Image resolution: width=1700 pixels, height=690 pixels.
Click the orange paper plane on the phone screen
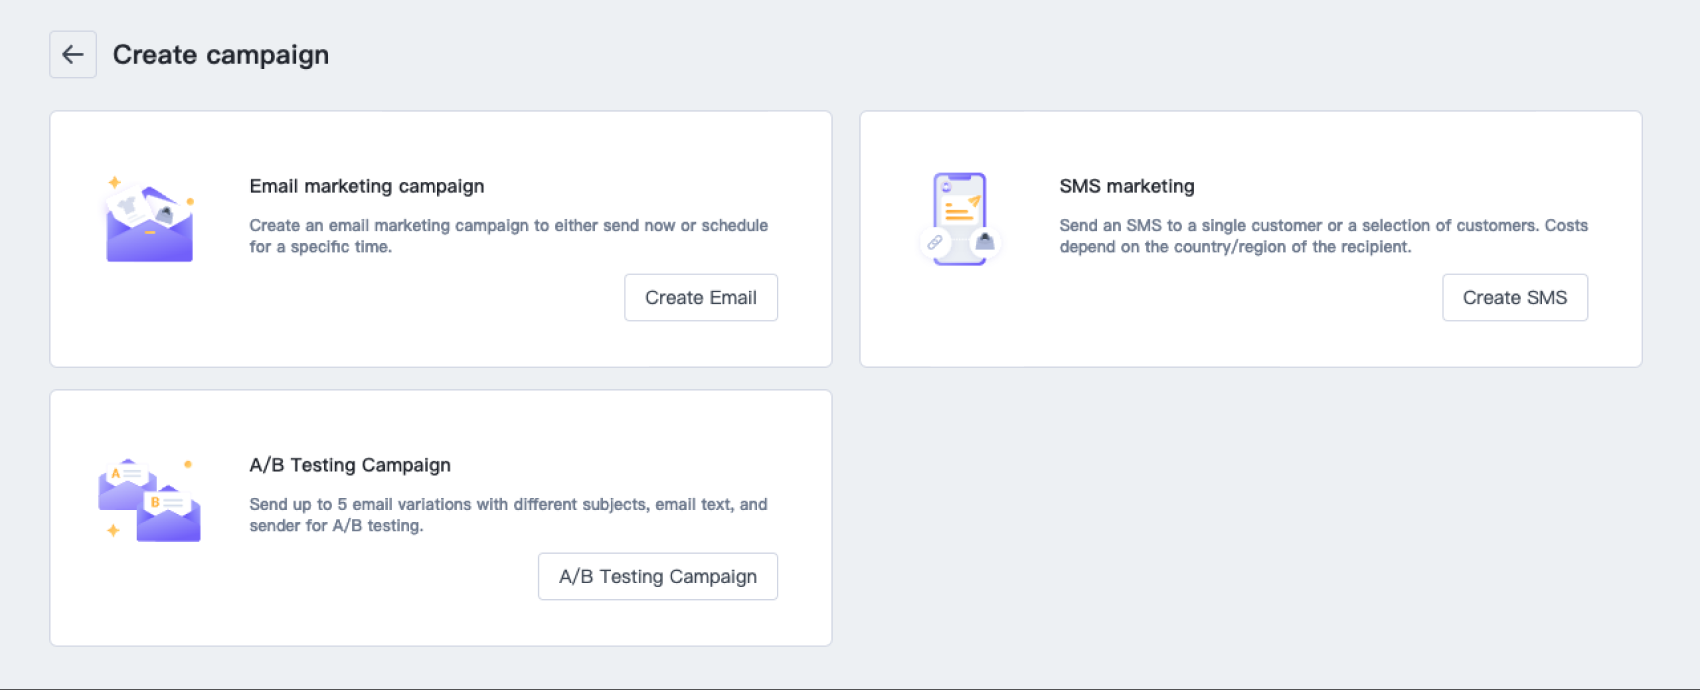973,202
